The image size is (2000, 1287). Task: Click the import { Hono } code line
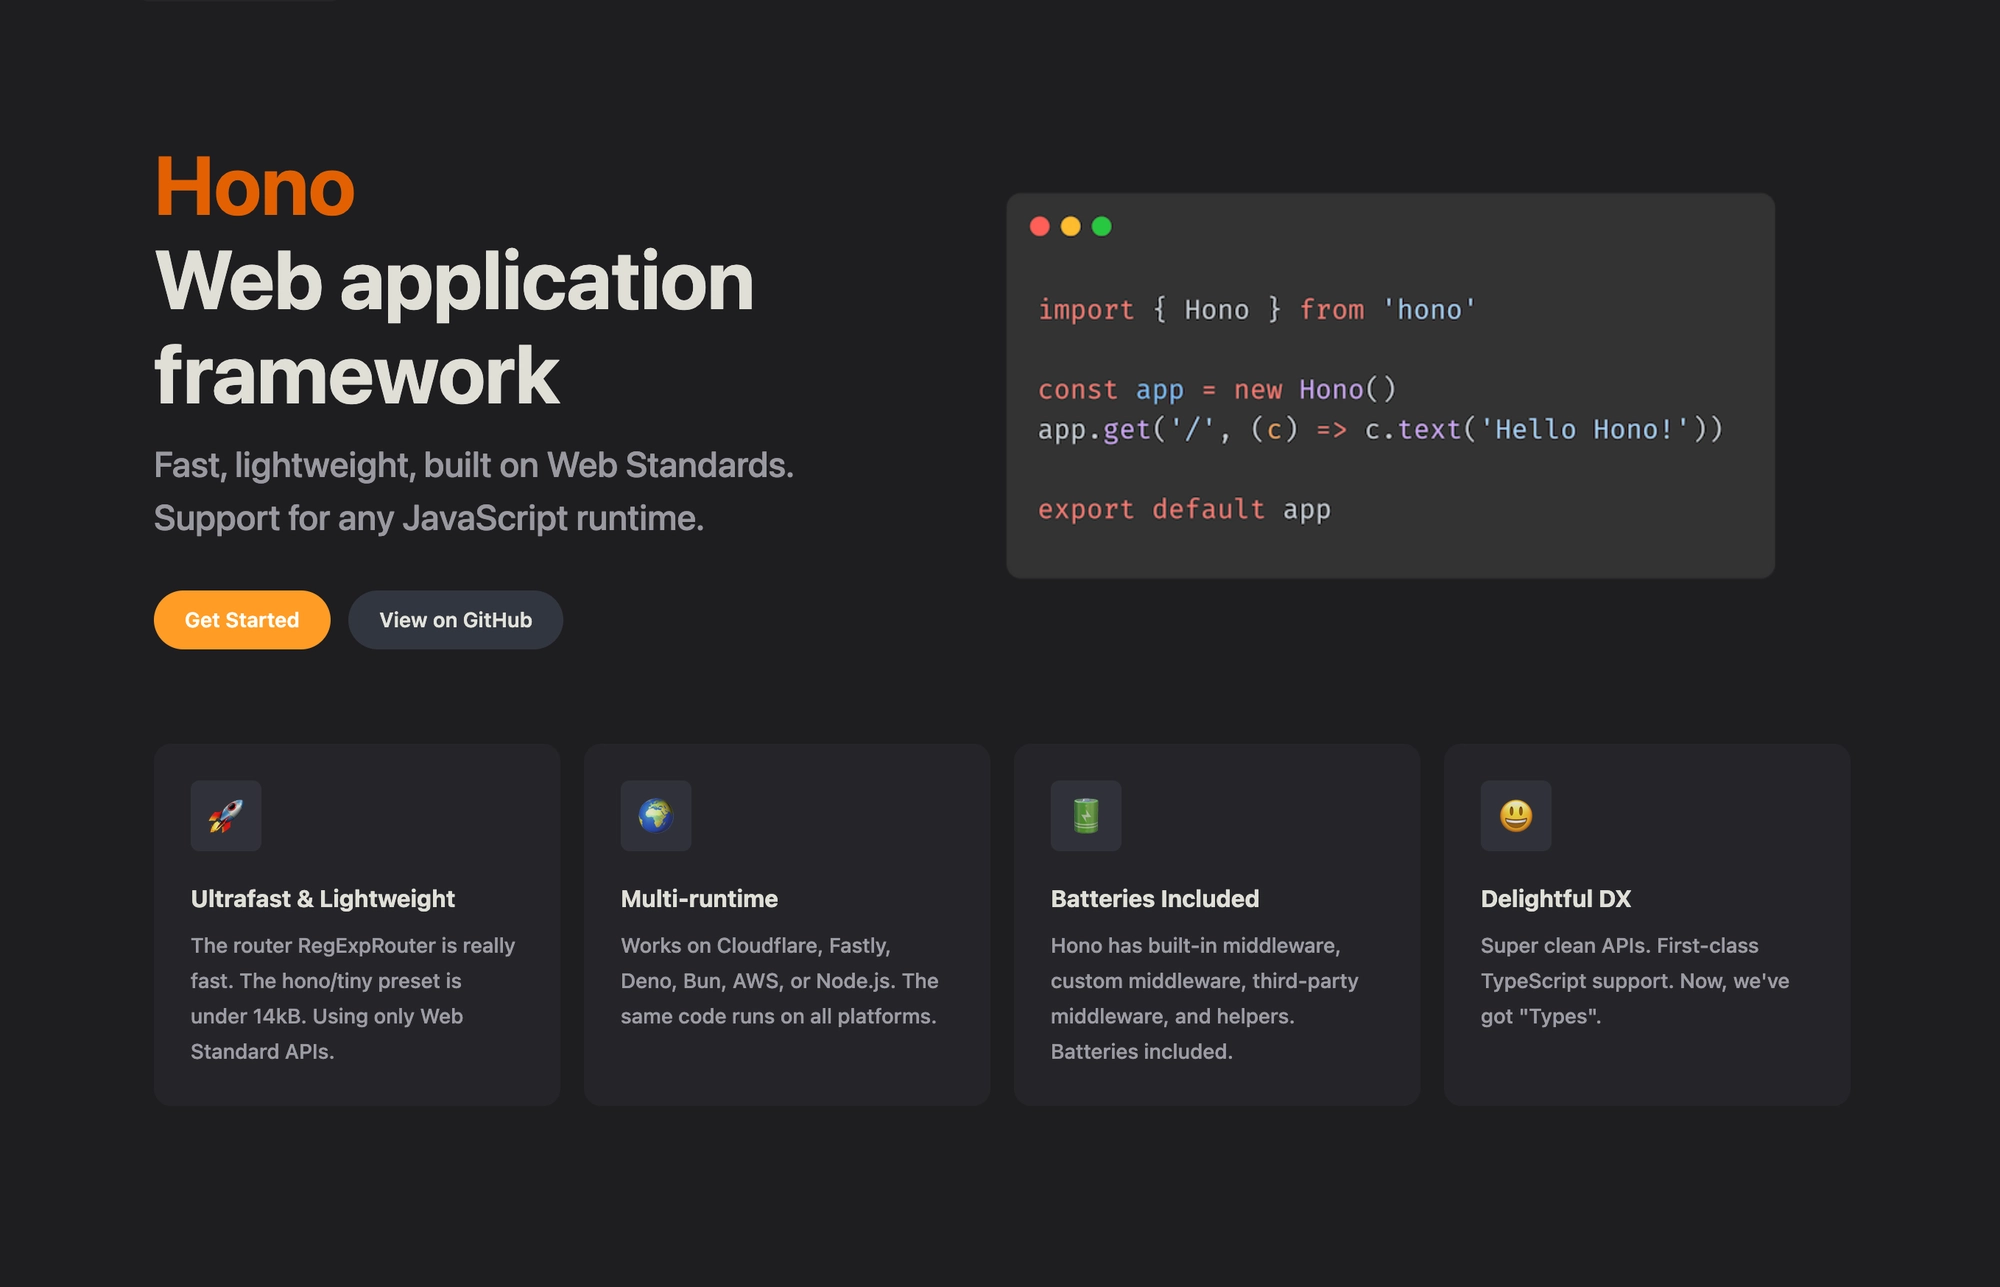1257,310
